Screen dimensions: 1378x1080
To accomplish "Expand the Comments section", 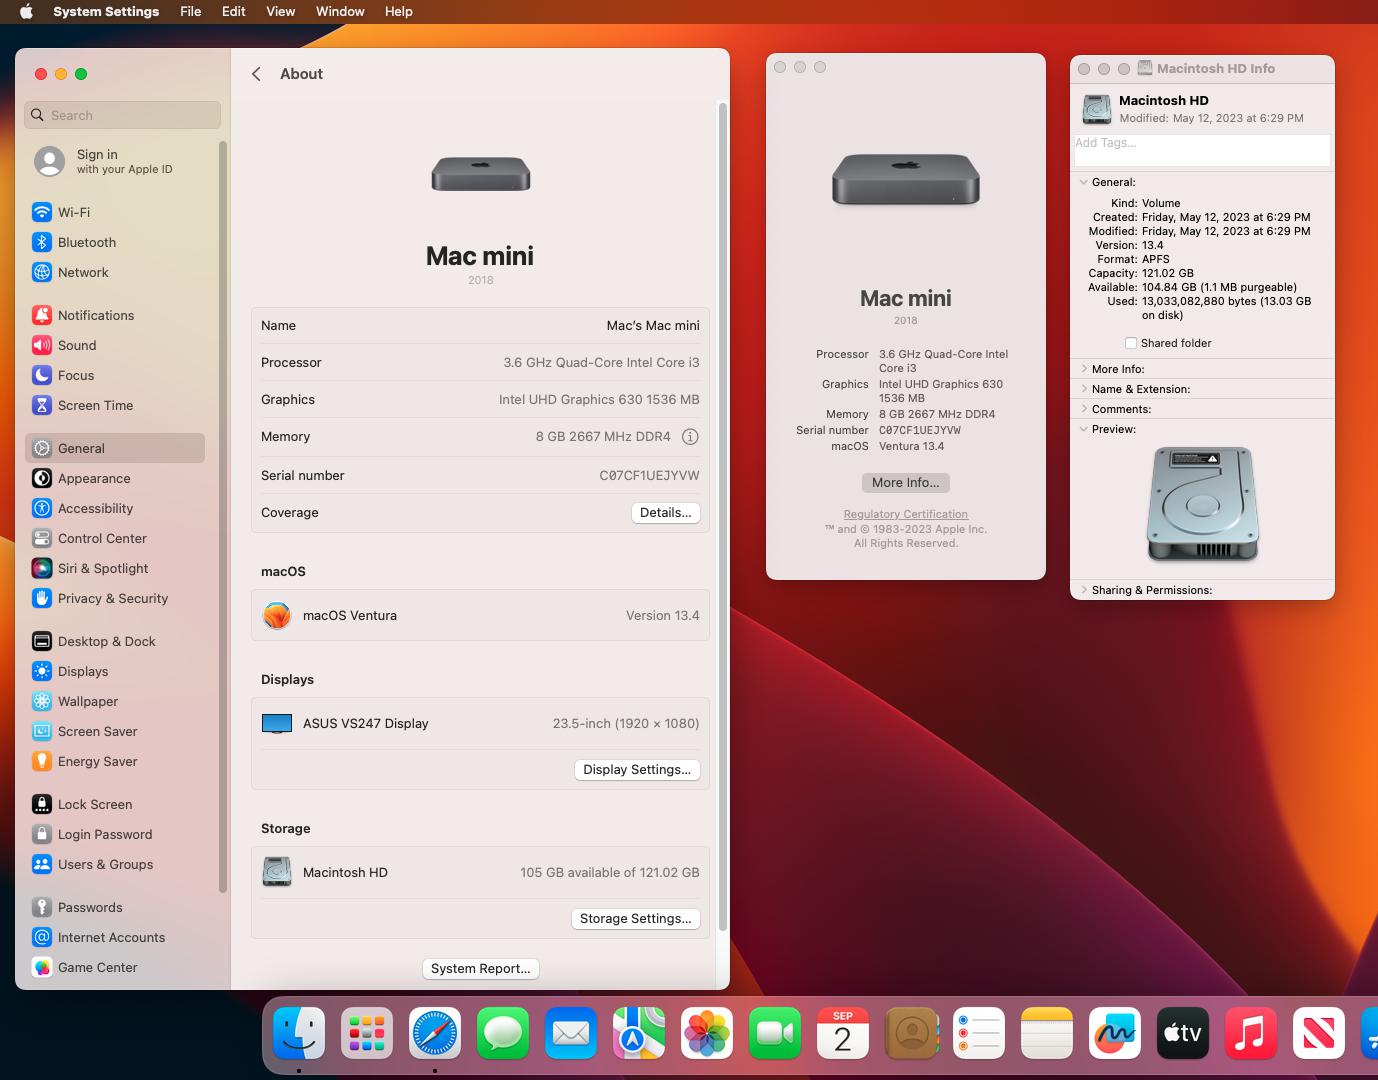I will coord(1084,409).
